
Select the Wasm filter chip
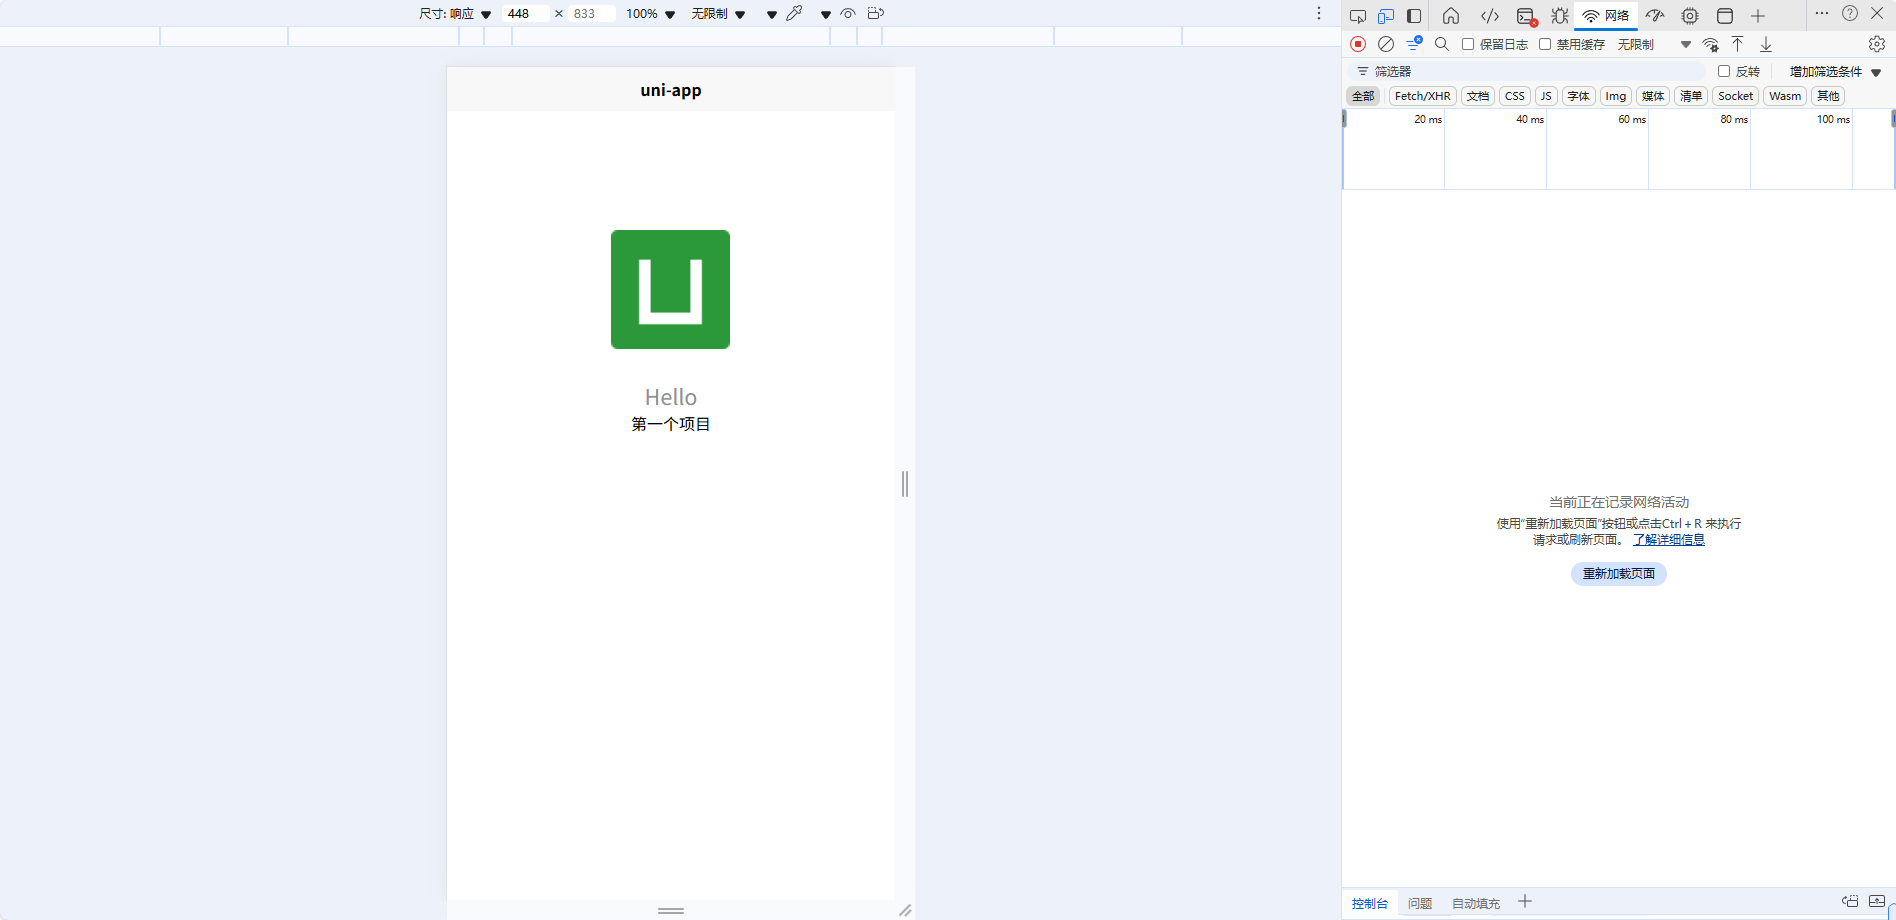(x=1785, y=96)
